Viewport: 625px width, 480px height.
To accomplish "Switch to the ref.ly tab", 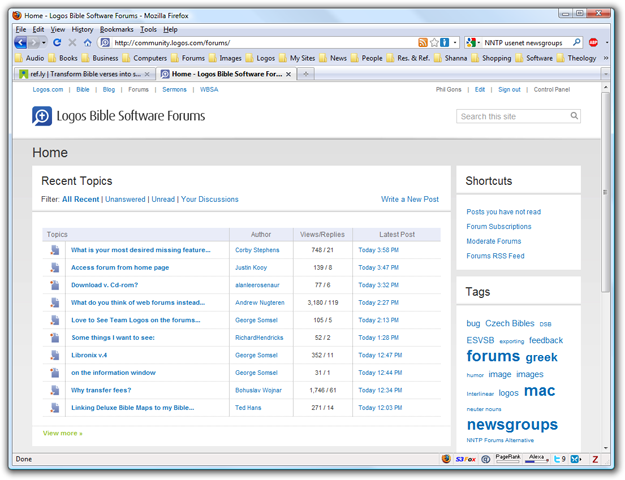I will click(85, 74).
